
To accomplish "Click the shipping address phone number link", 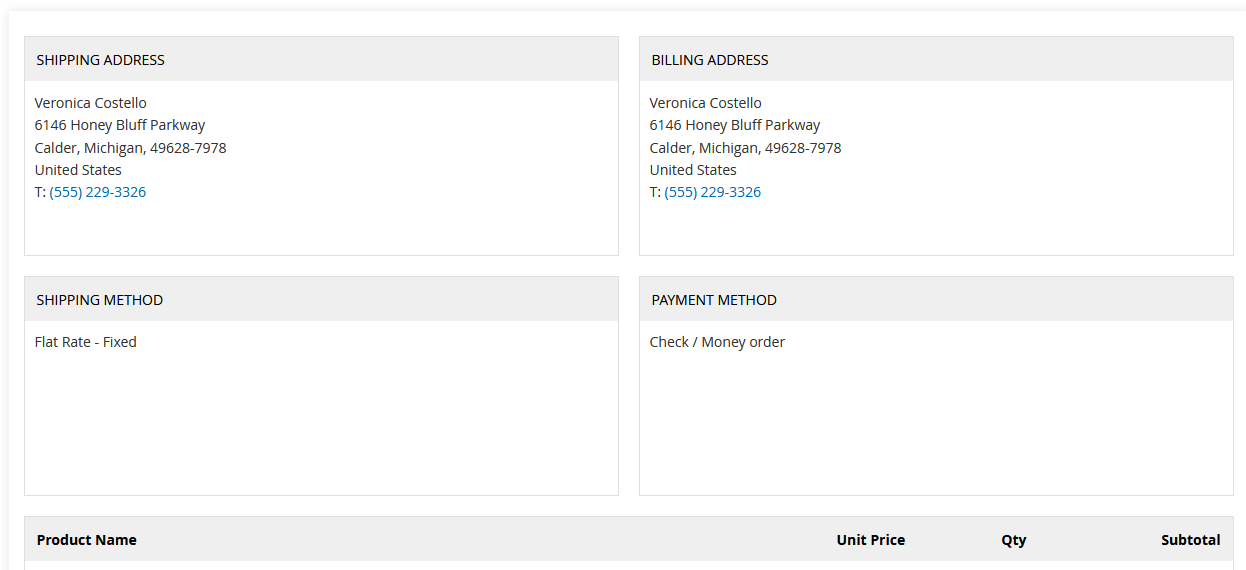I will tap(97, 192).
